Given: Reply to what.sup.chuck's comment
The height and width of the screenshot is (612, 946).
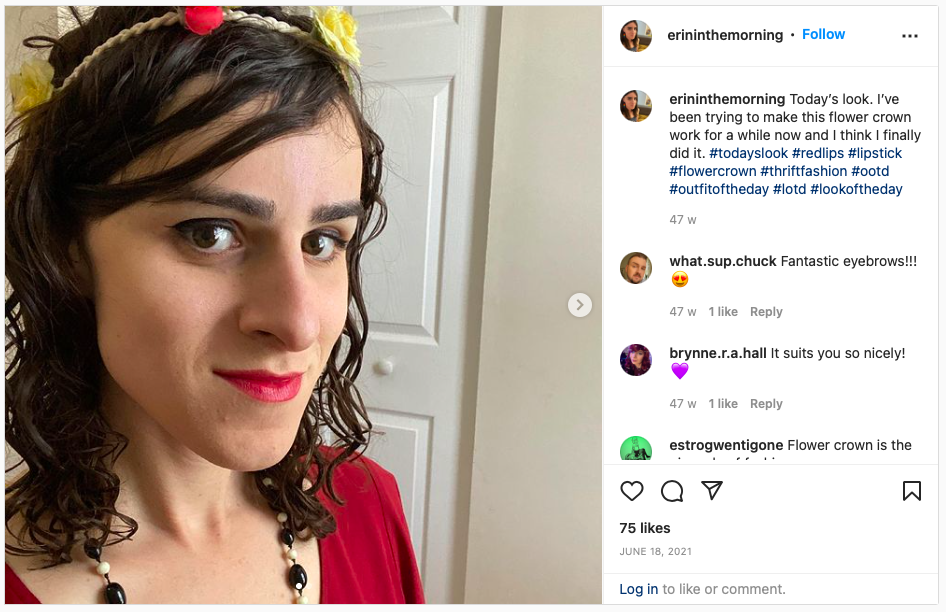Looking at the screenshot, I should click(x=766, y=311).
